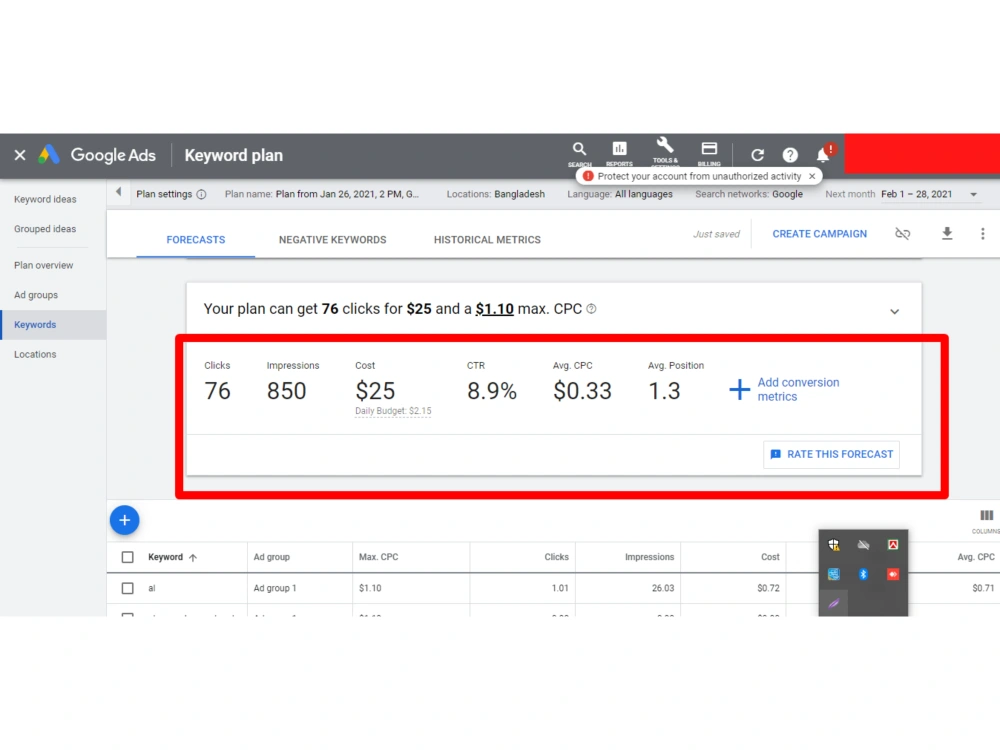This screenshot has height=750, width=1000.
Task: Open Grouped ideas in sidebar
Action: pyautogui.click(x=45, y=229)
